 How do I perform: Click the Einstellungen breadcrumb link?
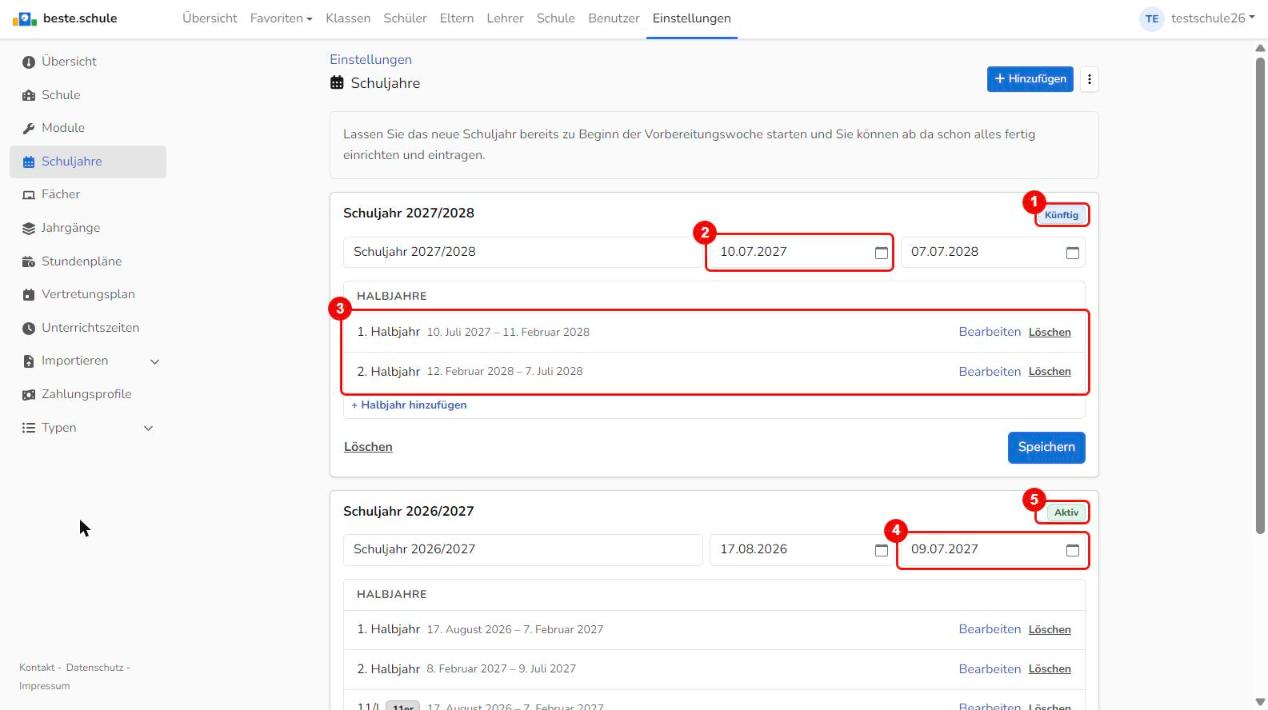point(371,60)
